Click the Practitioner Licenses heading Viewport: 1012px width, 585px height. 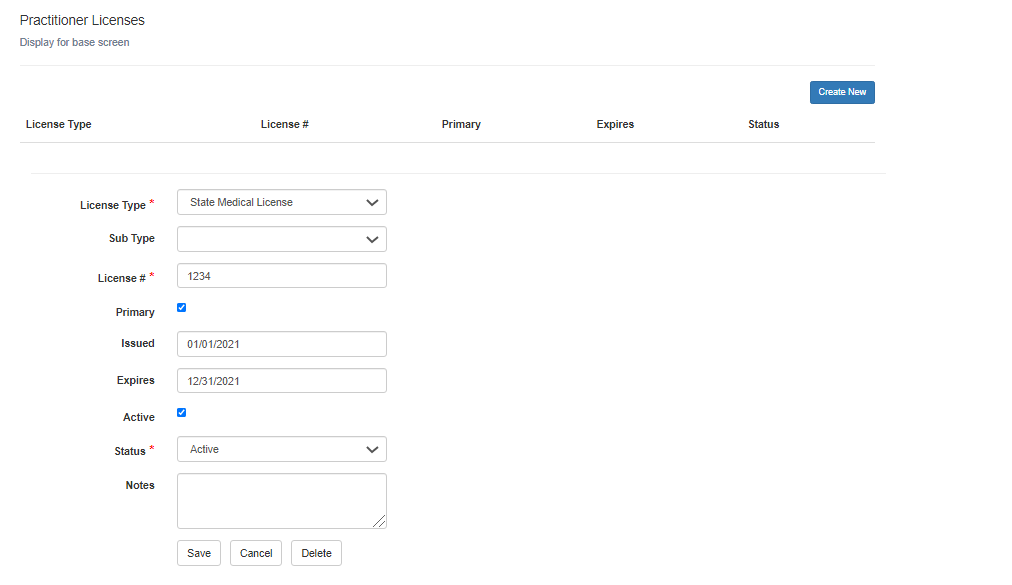[82, 20]
